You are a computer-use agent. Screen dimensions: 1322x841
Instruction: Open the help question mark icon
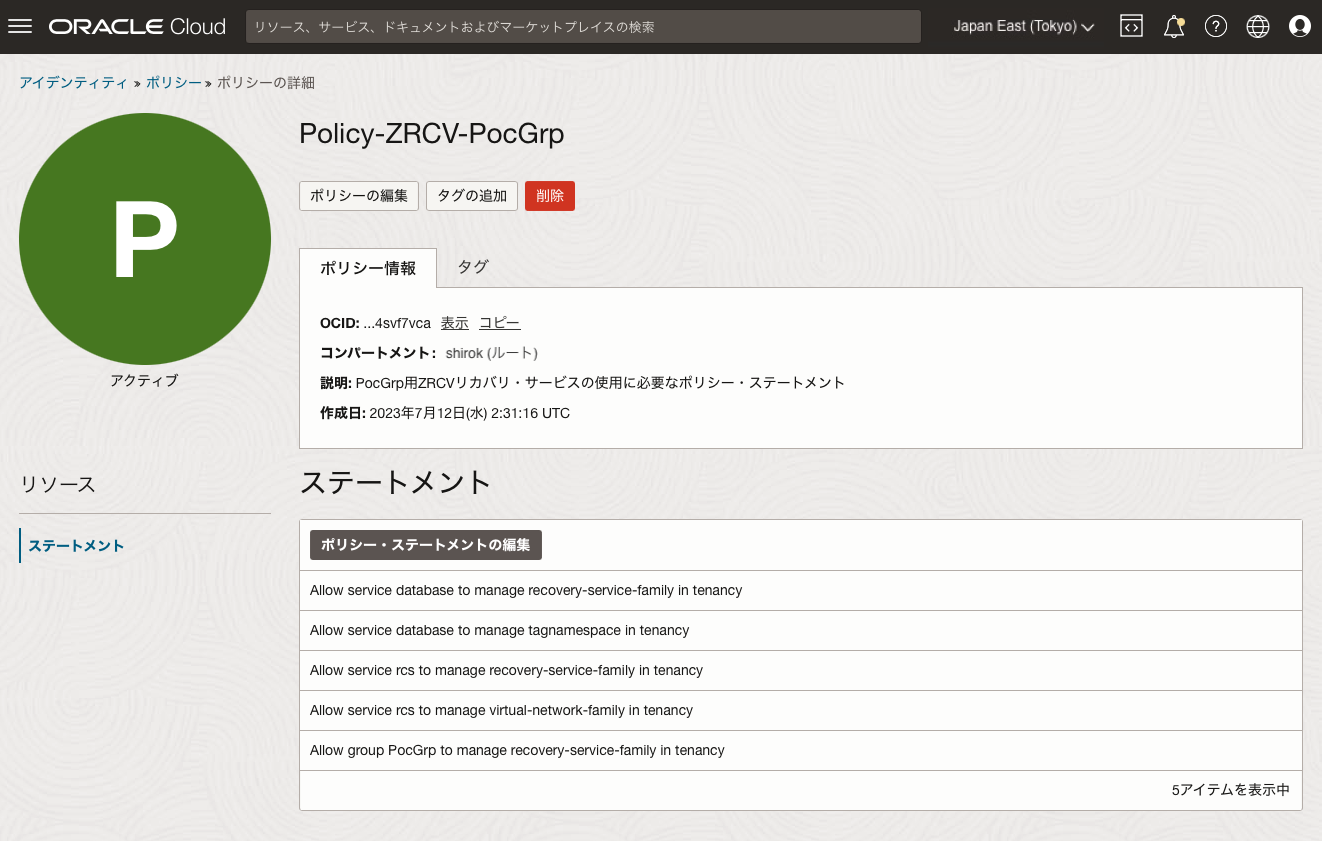[x=1216, y=27]
